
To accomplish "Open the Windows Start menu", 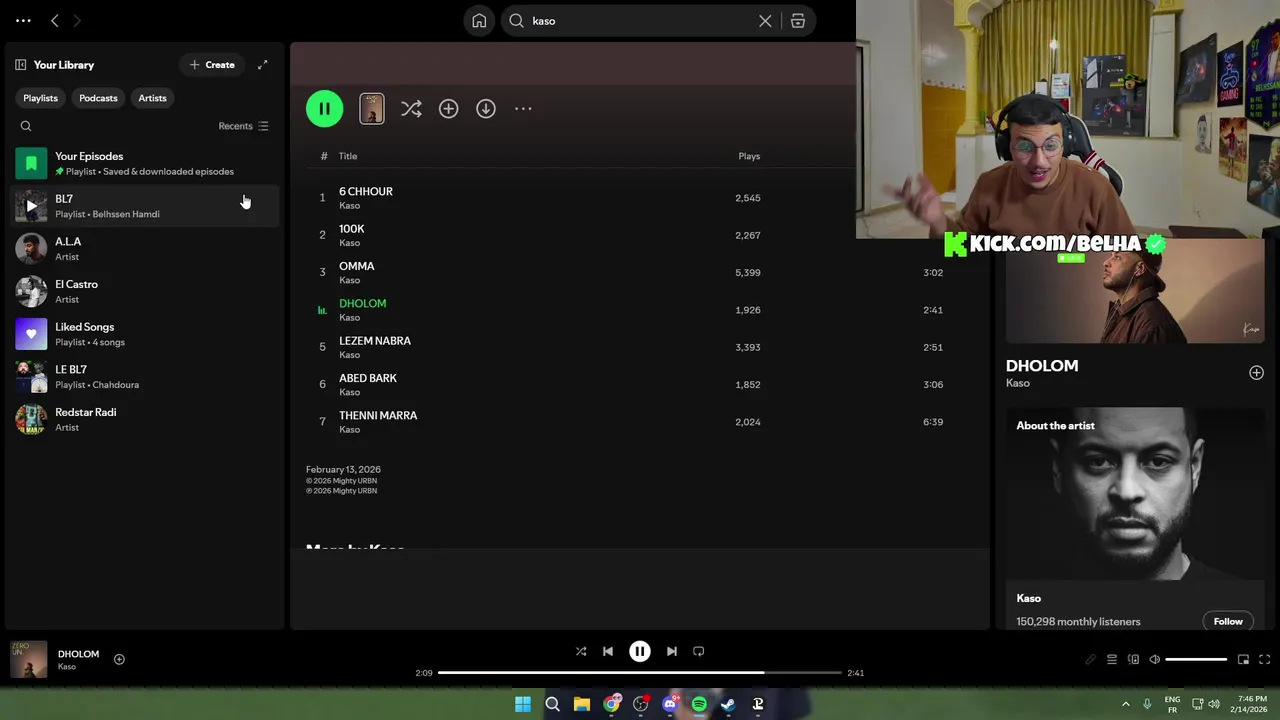I will coord(523,704).
